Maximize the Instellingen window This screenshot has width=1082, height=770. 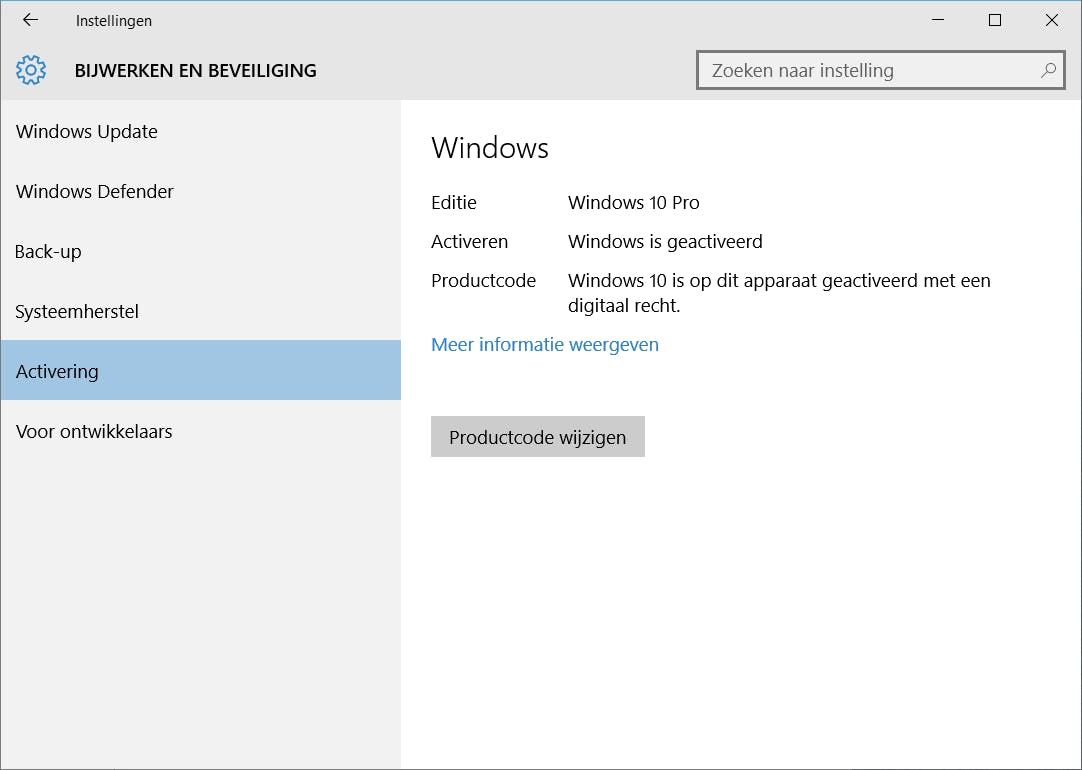pos(994,20)
